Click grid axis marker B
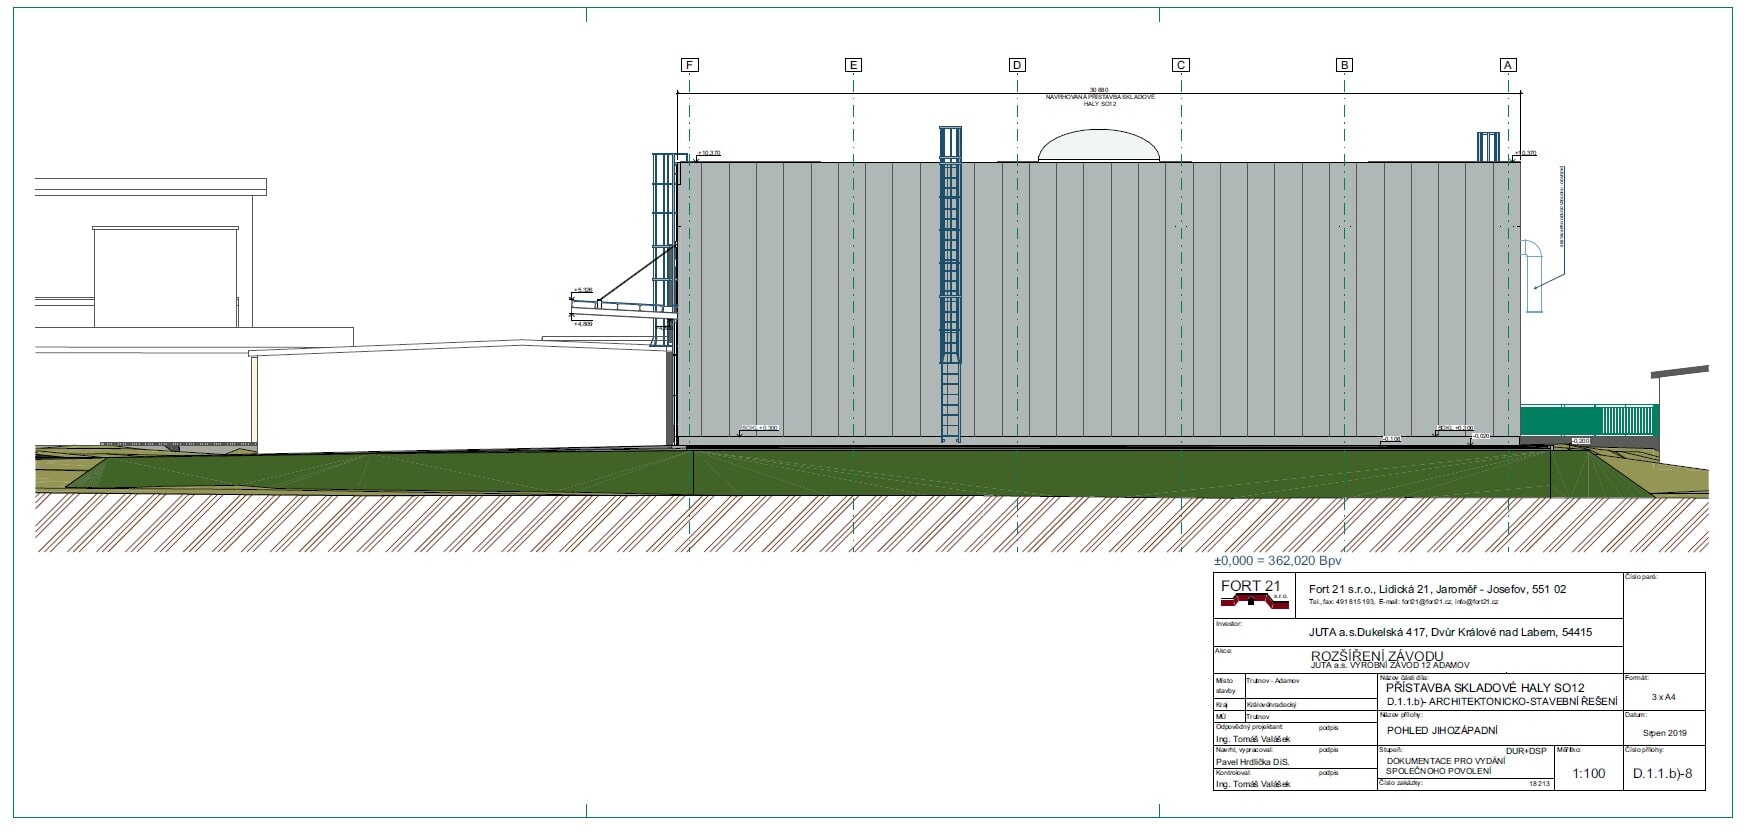 pos(1345,65)
